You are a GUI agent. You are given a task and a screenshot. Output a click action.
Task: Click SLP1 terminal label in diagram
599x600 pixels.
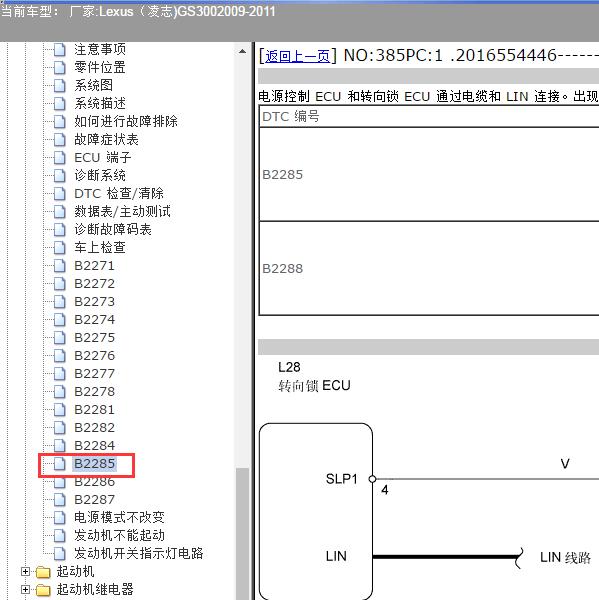coord(341,479)
